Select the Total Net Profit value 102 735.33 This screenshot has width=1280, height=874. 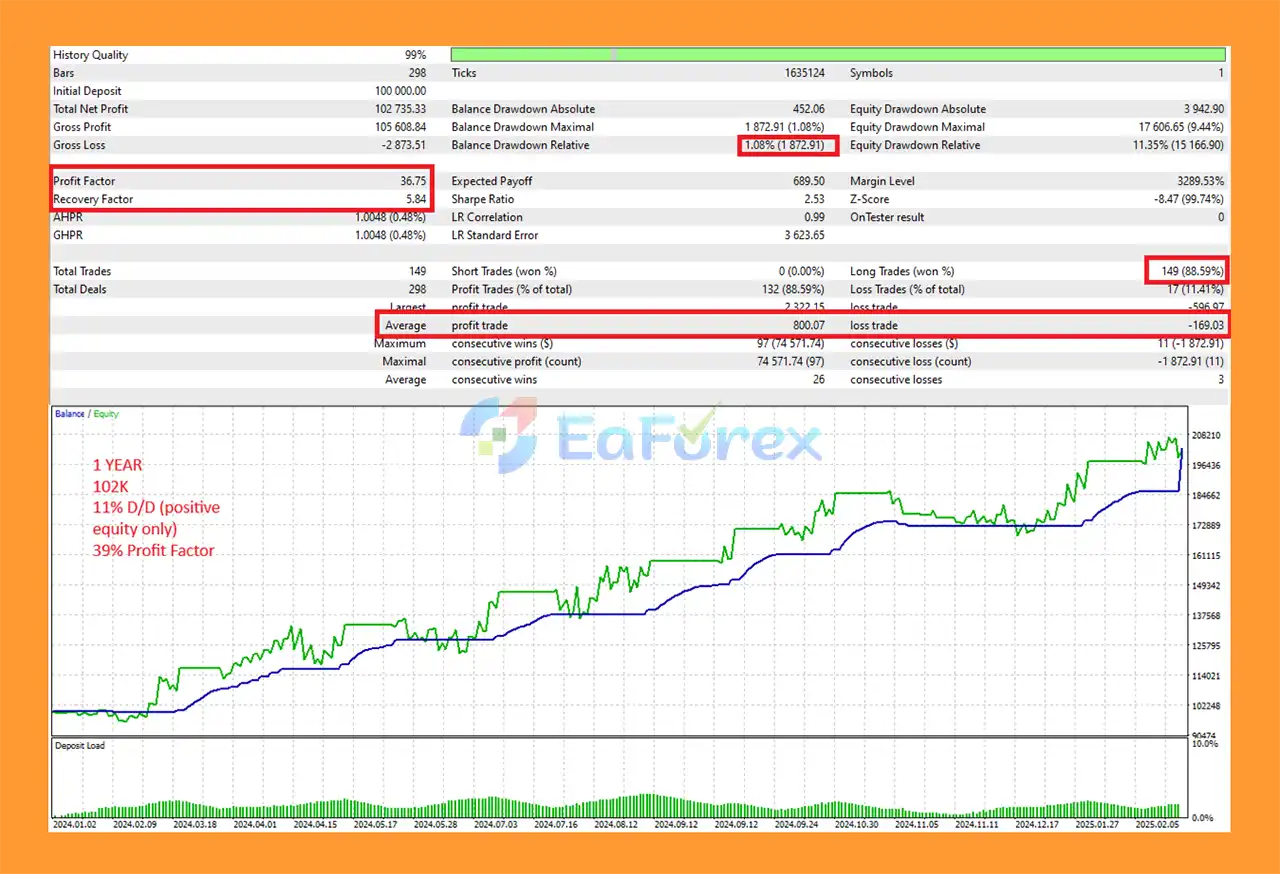click(400, 109)
